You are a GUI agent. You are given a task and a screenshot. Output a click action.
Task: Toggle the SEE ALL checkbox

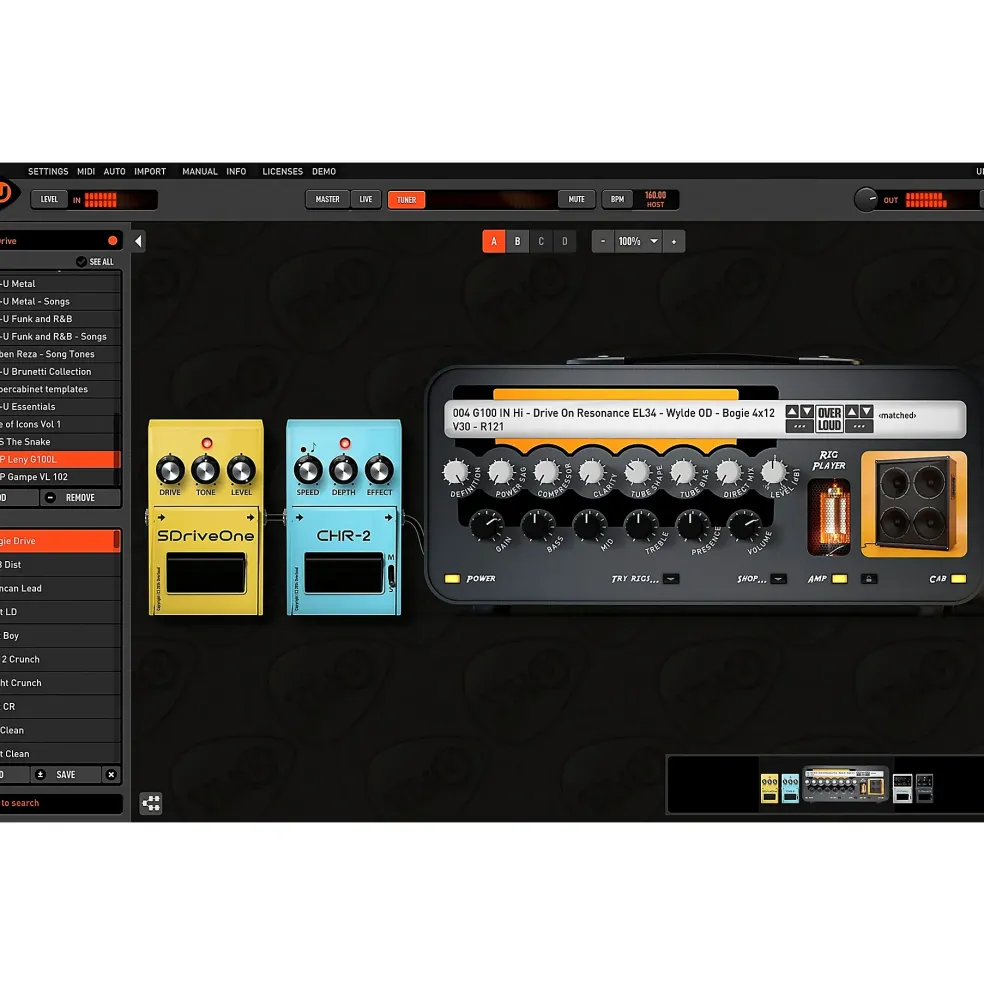[81, 261]
